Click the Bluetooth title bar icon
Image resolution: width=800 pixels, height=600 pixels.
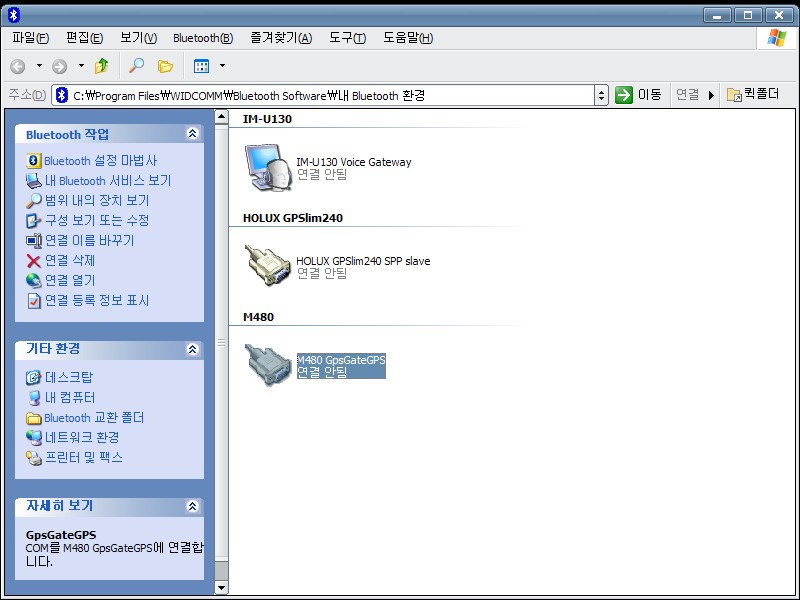(x=14, y=15)
